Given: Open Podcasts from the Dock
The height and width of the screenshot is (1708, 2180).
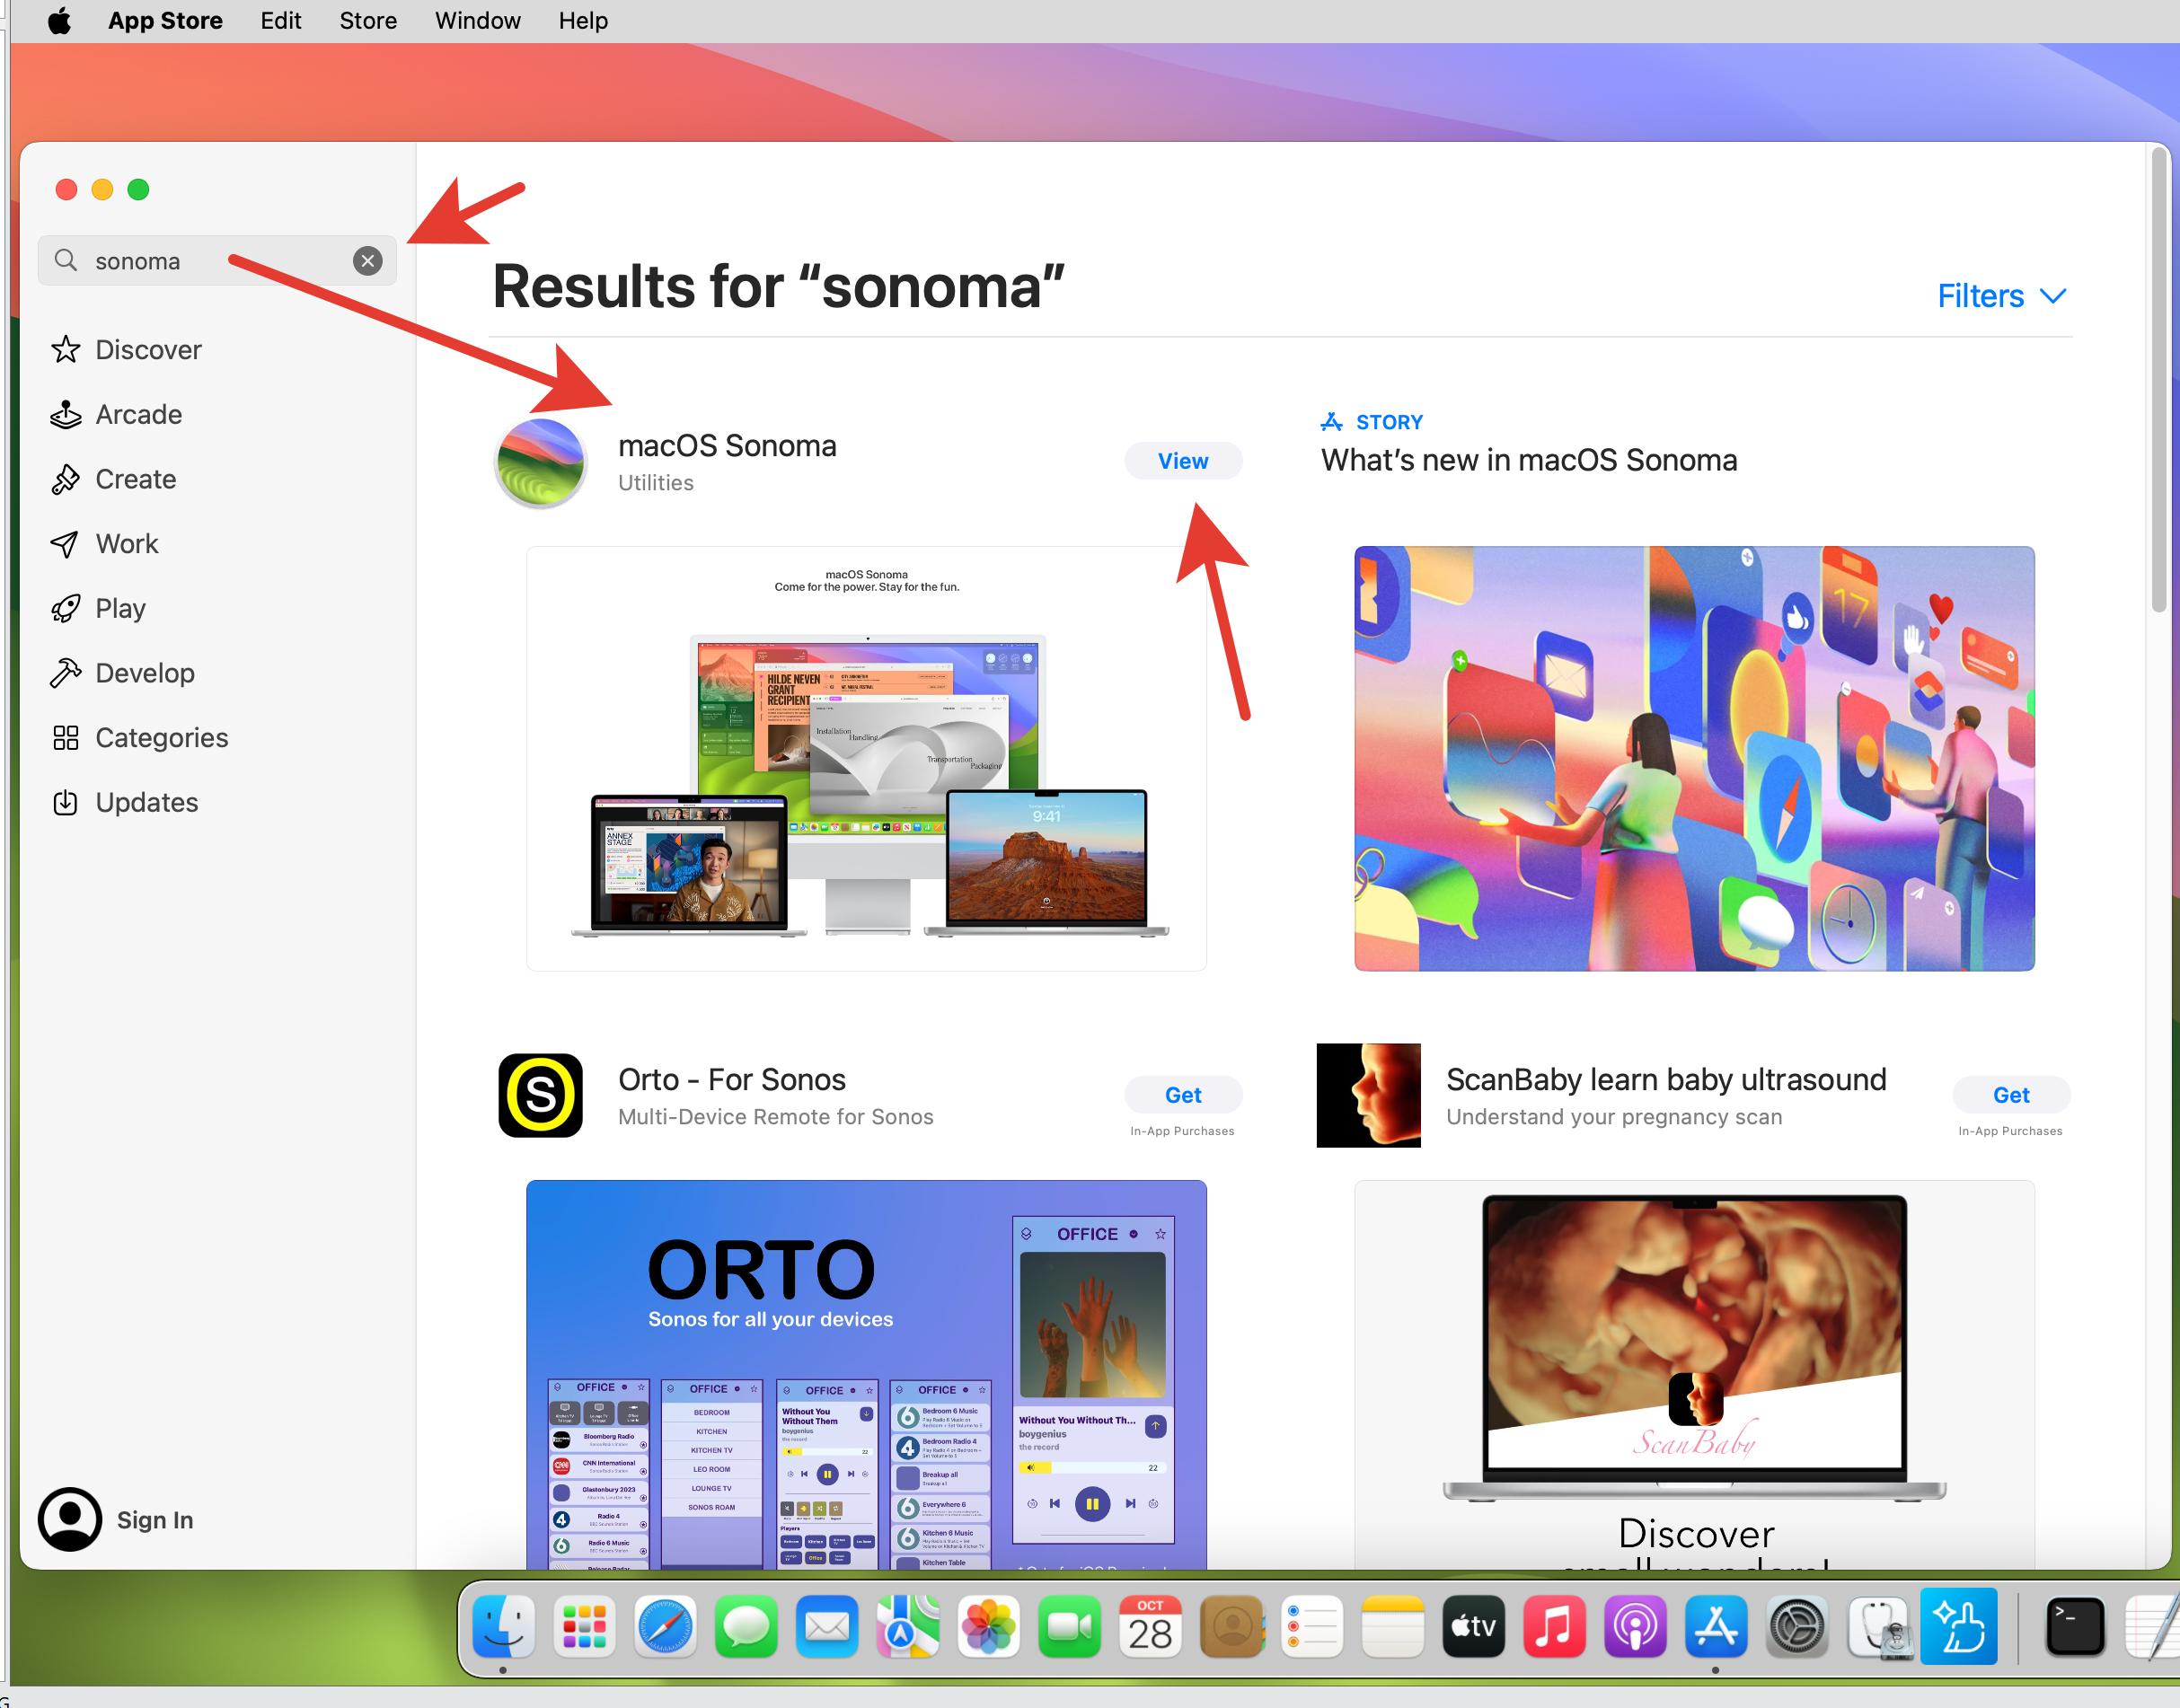Looking at the screenshot, I should point(1636,1627).
